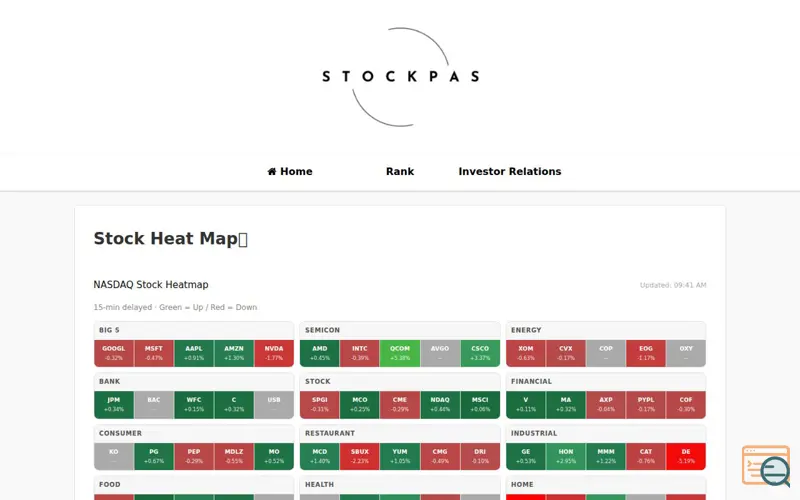Select the MSFT heatmap tile
Image resolution: width=800 pixels, height=500 pixels.
click(x=154, y=353)
